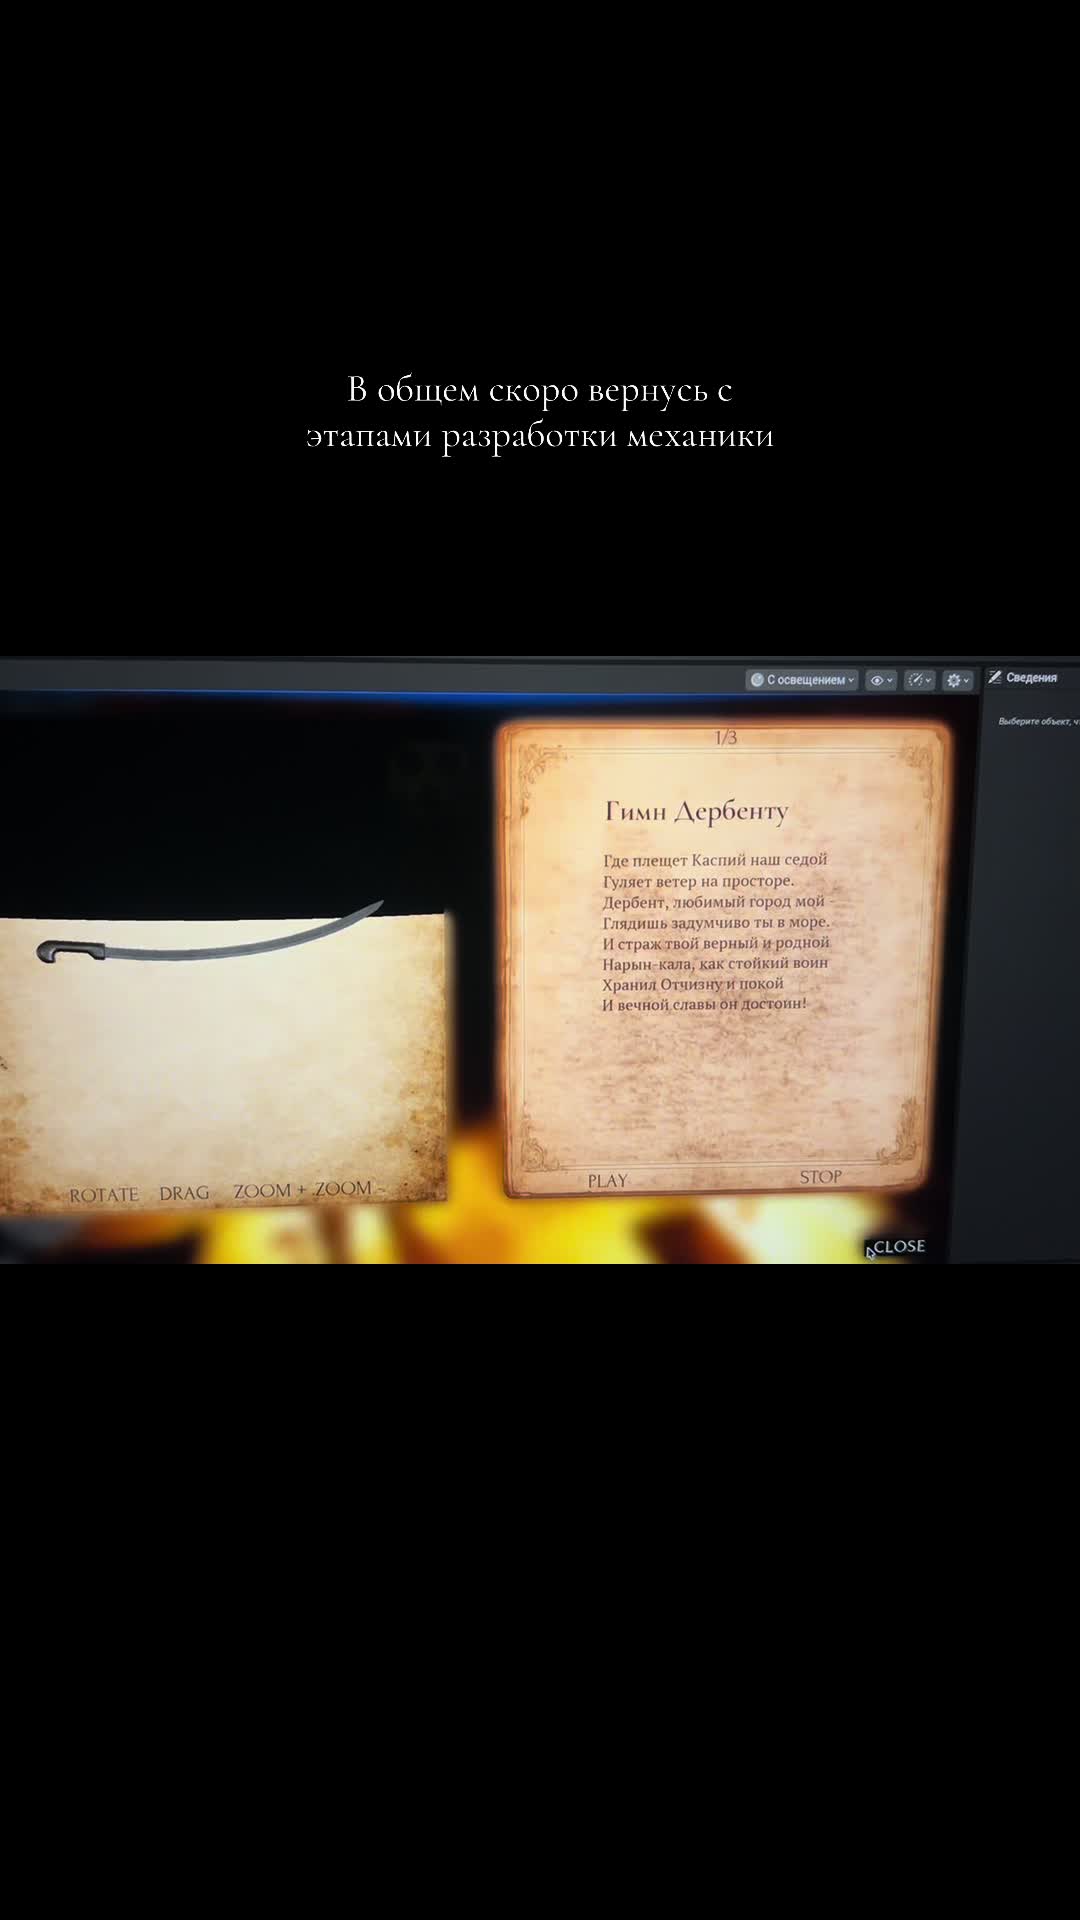Screen dimensions: 1080x1920
Task: Click the PLAY button on the parchment
Action: pyautogui.click(x=607, y=1181)
